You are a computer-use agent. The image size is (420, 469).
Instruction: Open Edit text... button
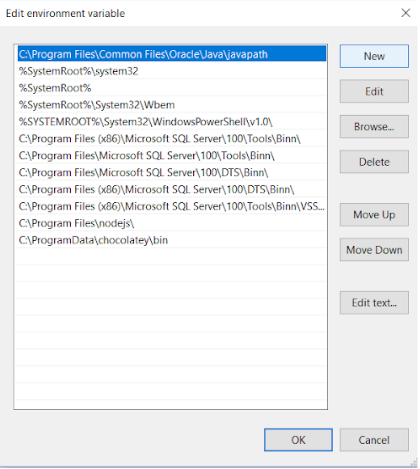pos(374,303)
